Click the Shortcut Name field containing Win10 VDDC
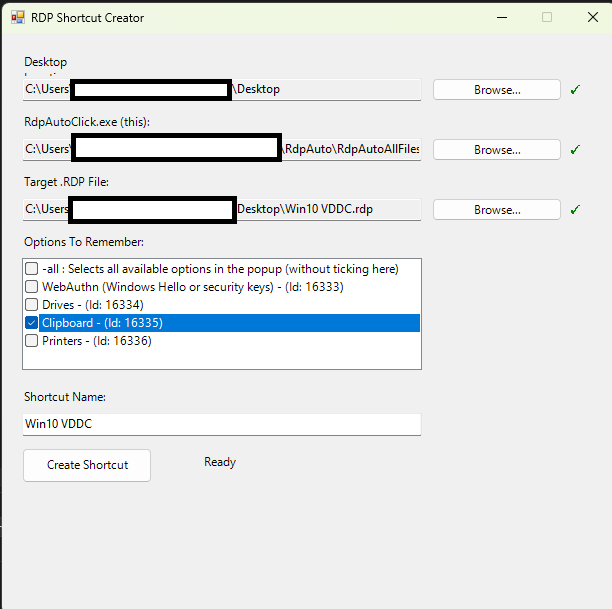This screenshot has width=612, height=609. pos(222,424)
